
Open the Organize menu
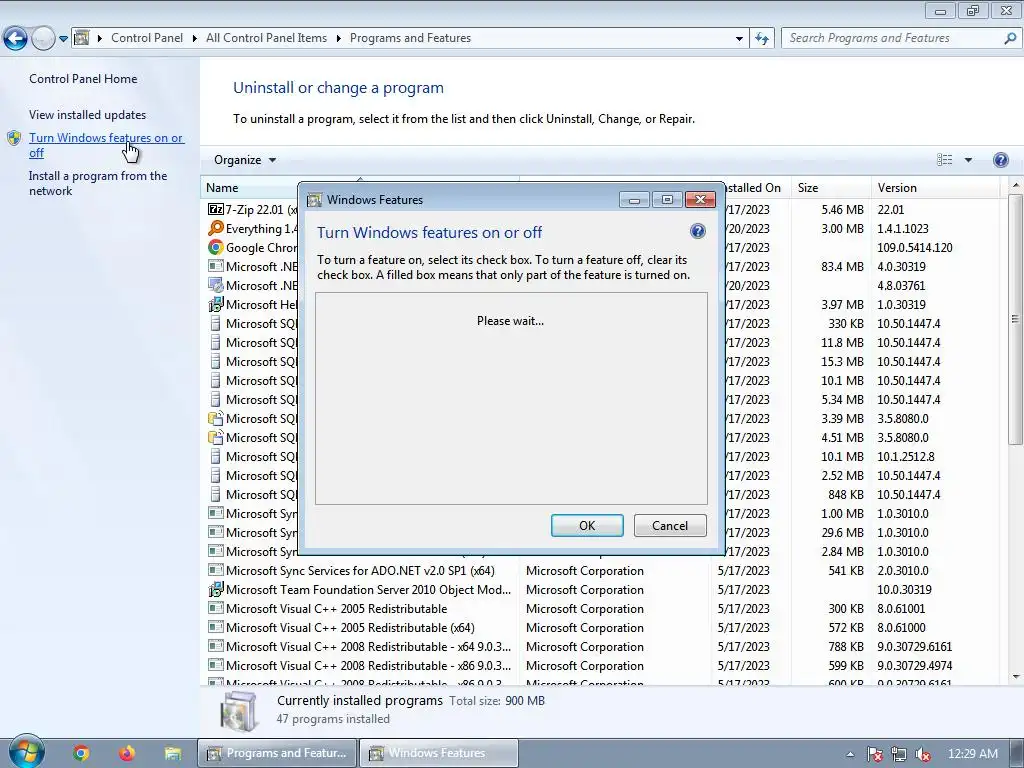click(245, 160)
